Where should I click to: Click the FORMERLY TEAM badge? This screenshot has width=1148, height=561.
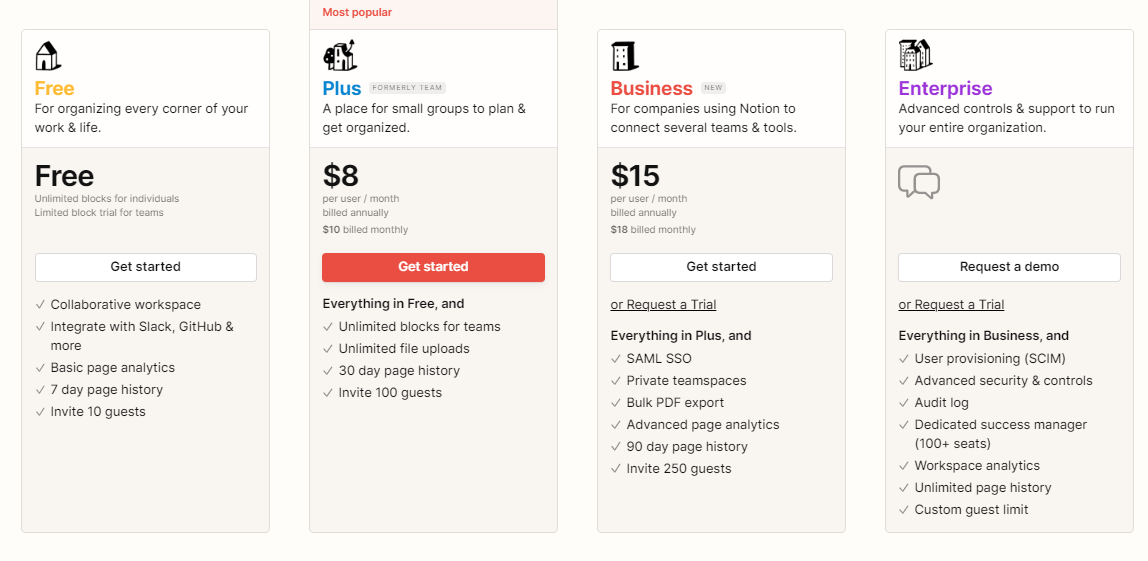pyautogui.click(x=407, y=88)
